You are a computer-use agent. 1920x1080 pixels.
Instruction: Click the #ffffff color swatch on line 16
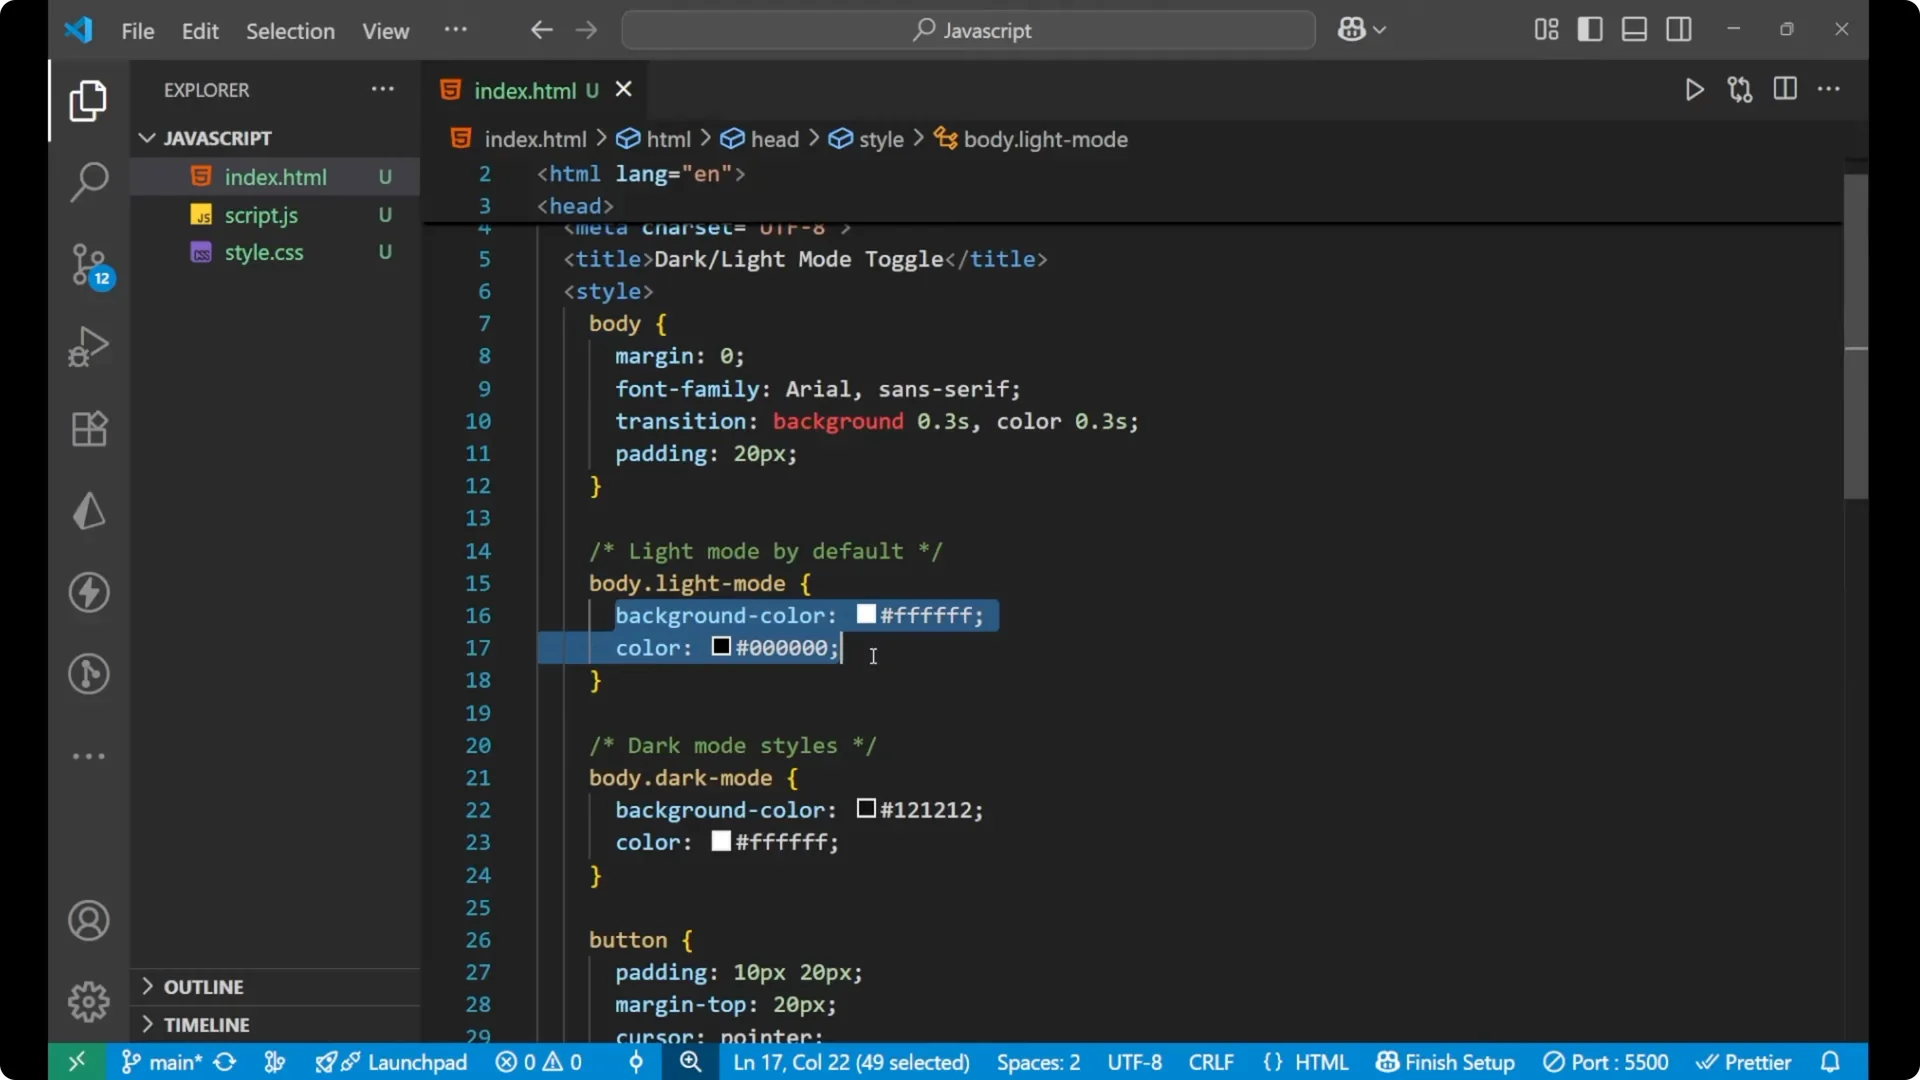[x=866, y=615]
